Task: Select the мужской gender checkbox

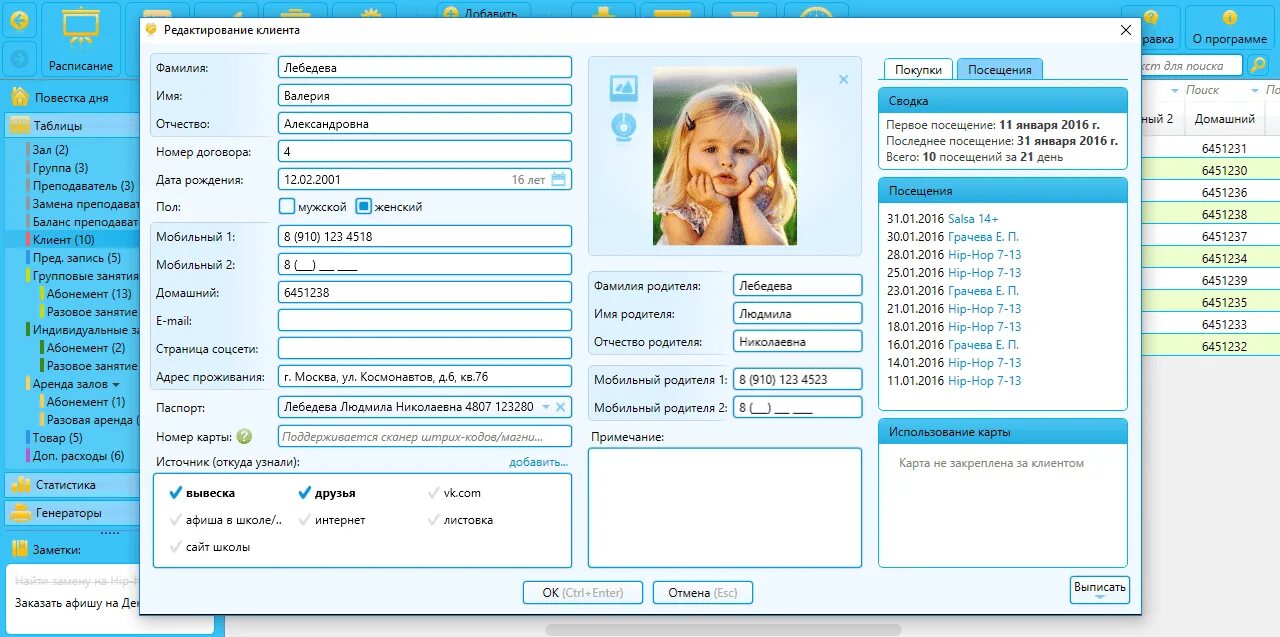Action: coord(287,207)
